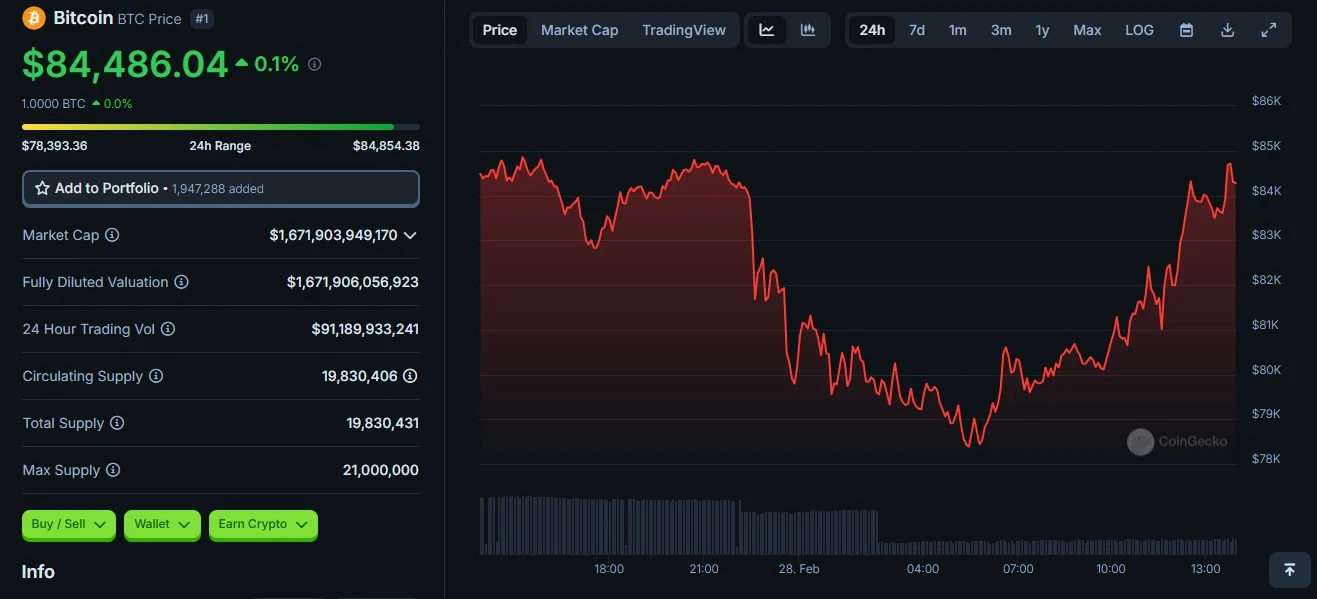Switch to the Market Cap tab

[579, 30]
